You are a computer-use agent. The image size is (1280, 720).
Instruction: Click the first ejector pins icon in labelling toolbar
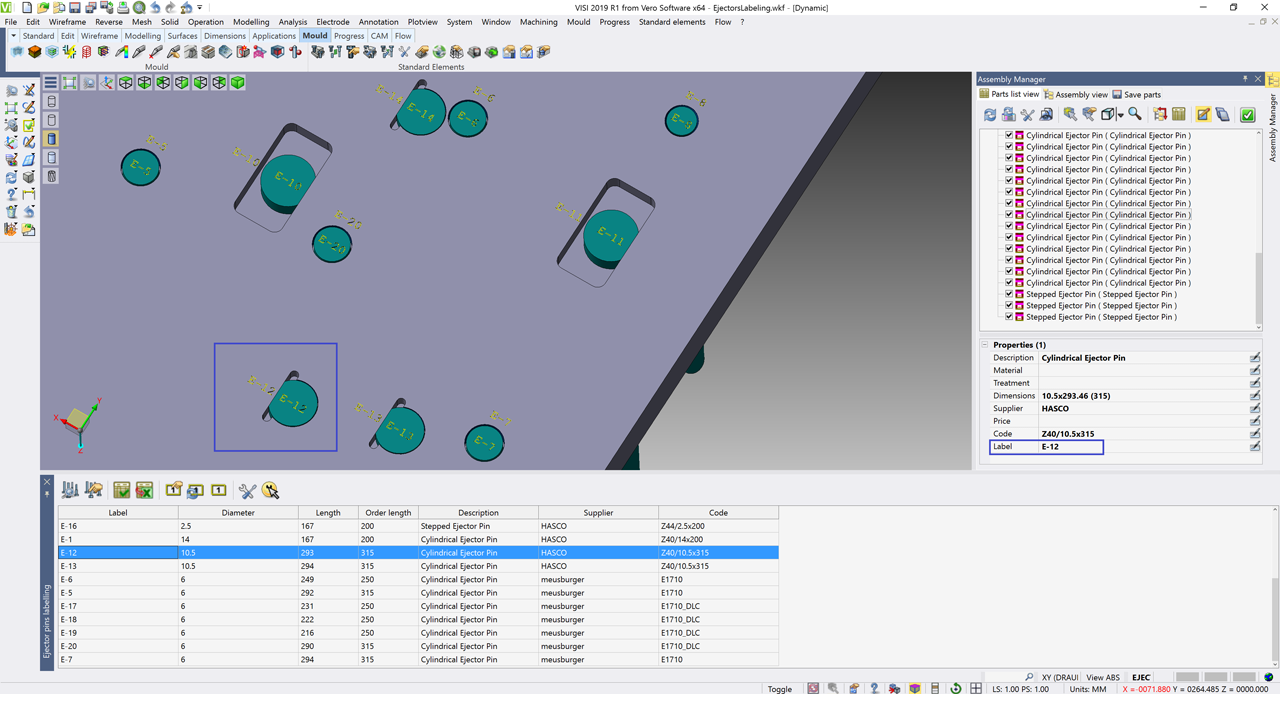click(x=70, y=490)
